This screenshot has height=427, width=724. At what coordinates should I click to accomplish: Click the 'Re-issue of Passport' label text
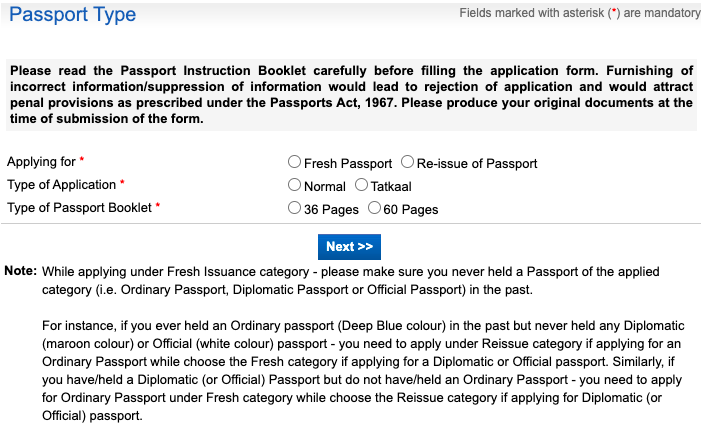tap(477, 163)
